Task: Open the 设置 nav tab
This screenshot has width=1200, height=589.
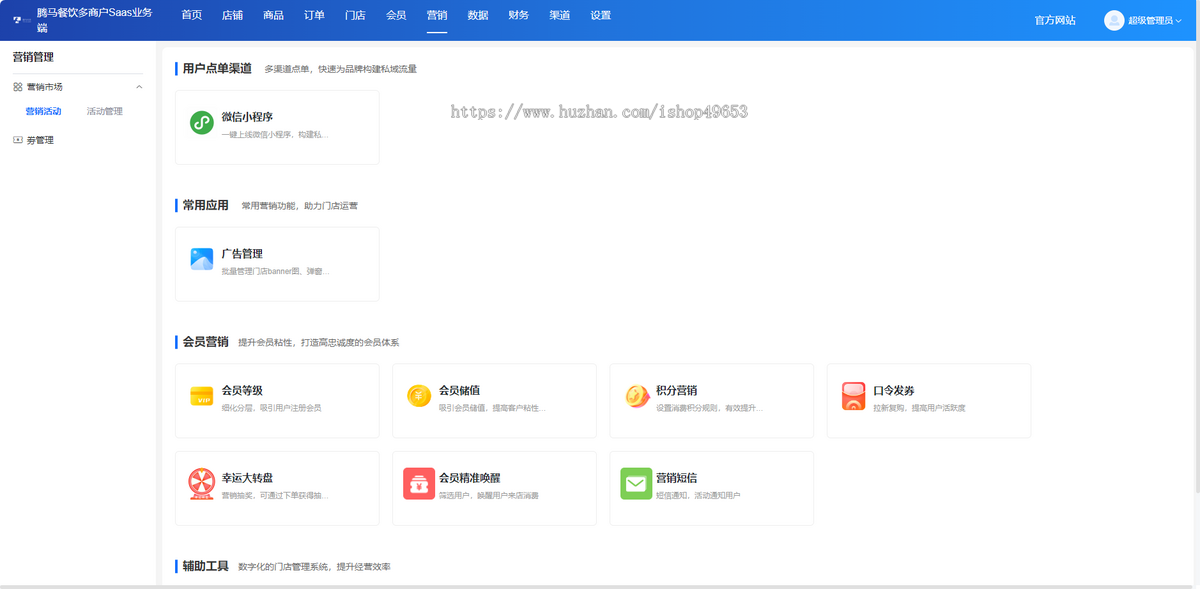Action: (x=600, y=16)
